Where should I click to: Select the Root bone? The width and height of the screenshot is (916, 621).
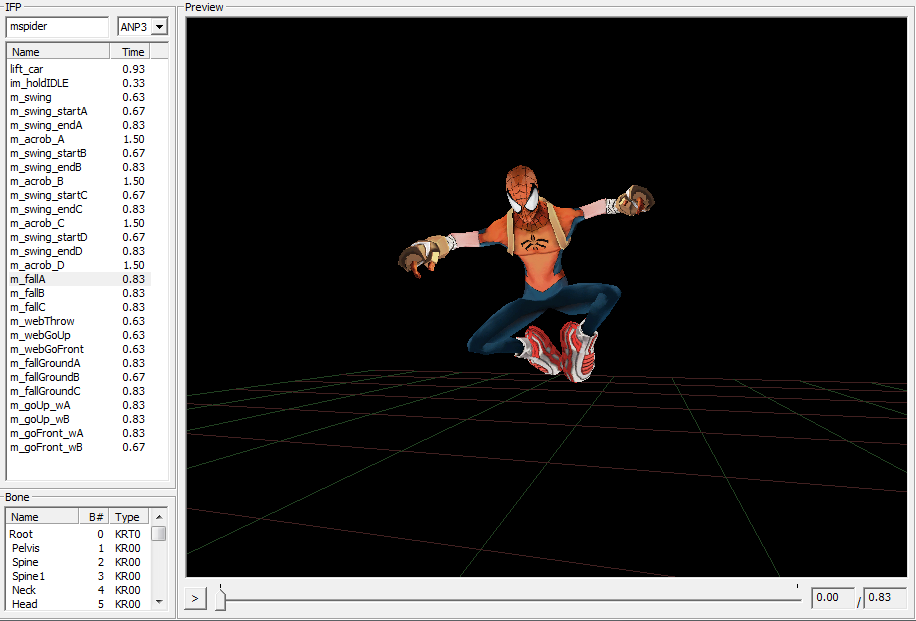pos(78,534)
